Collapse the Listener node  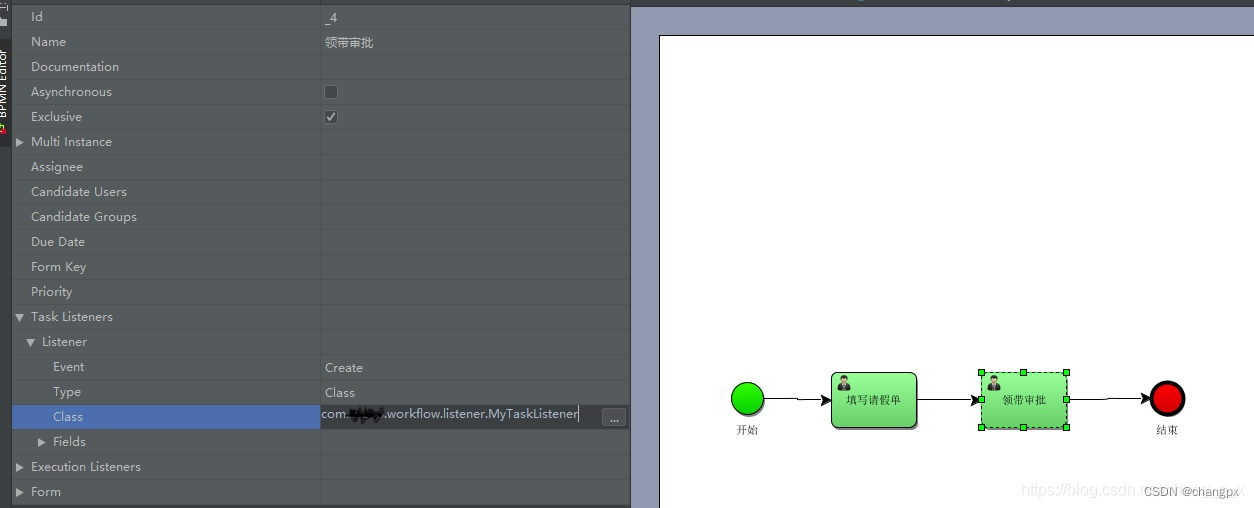[31, 342]
